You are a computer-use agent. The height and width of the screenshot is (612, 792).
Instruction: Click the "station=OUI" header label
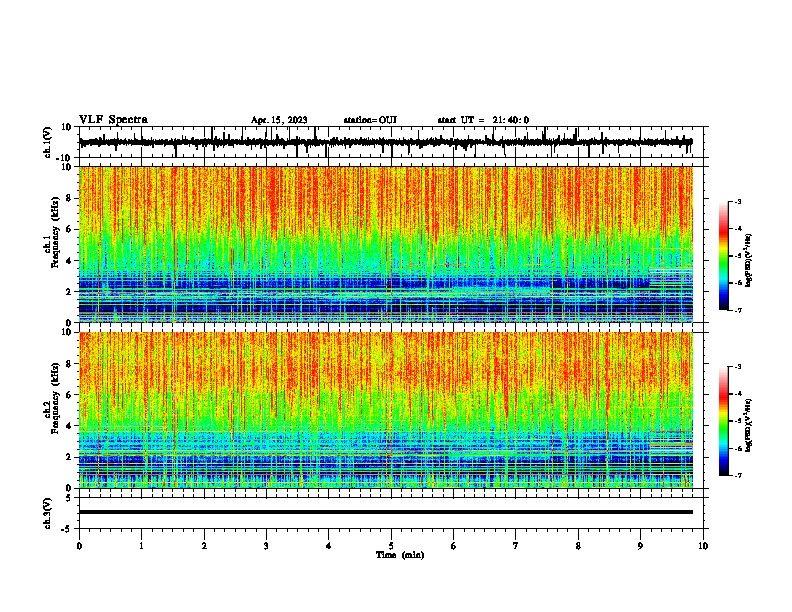click(370, 120)
